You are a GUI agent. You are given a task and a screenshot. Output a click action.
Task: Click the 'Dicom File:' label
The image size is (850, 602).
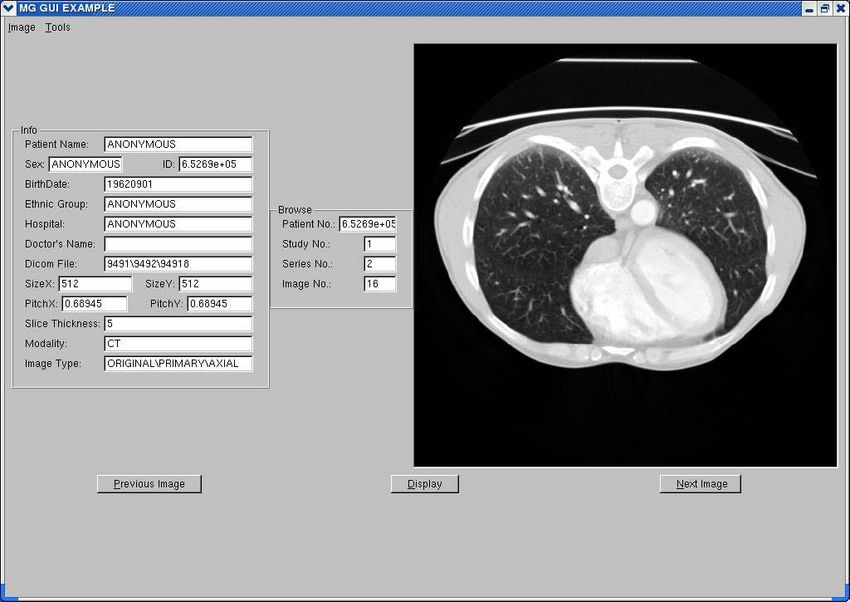(51, 264)
